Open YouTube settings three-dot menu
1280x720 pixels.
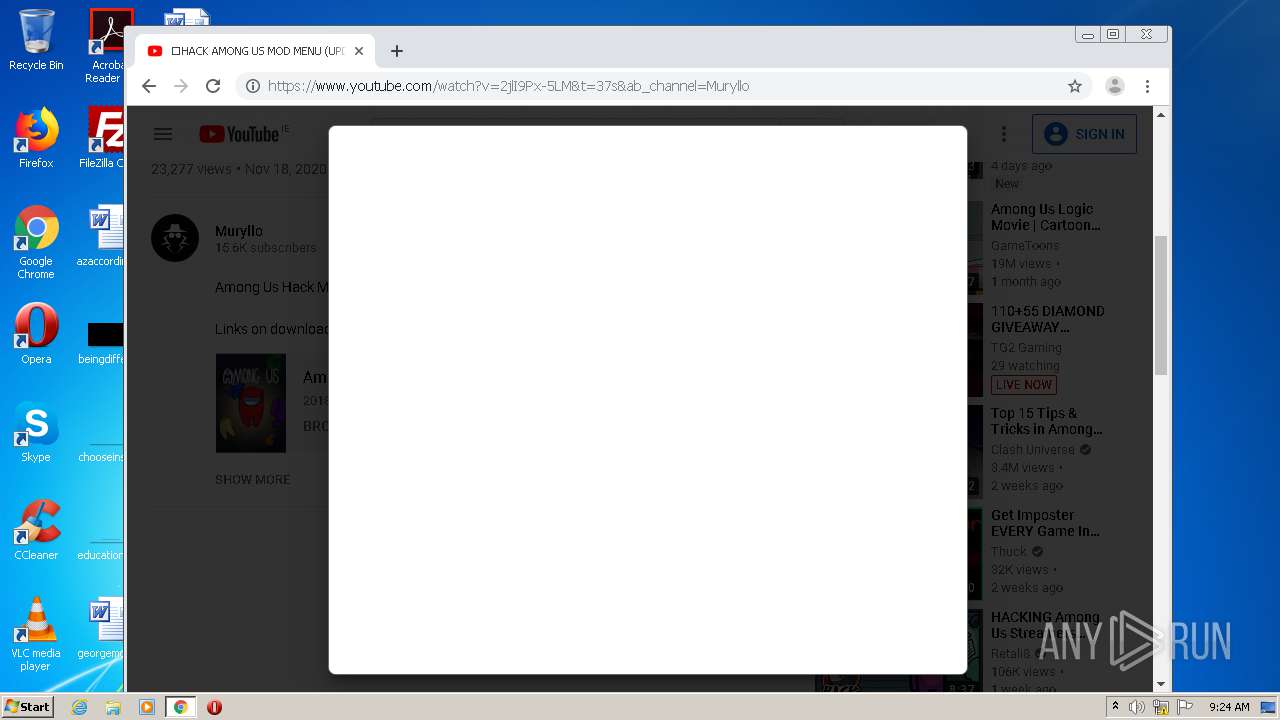(1004, 134)
